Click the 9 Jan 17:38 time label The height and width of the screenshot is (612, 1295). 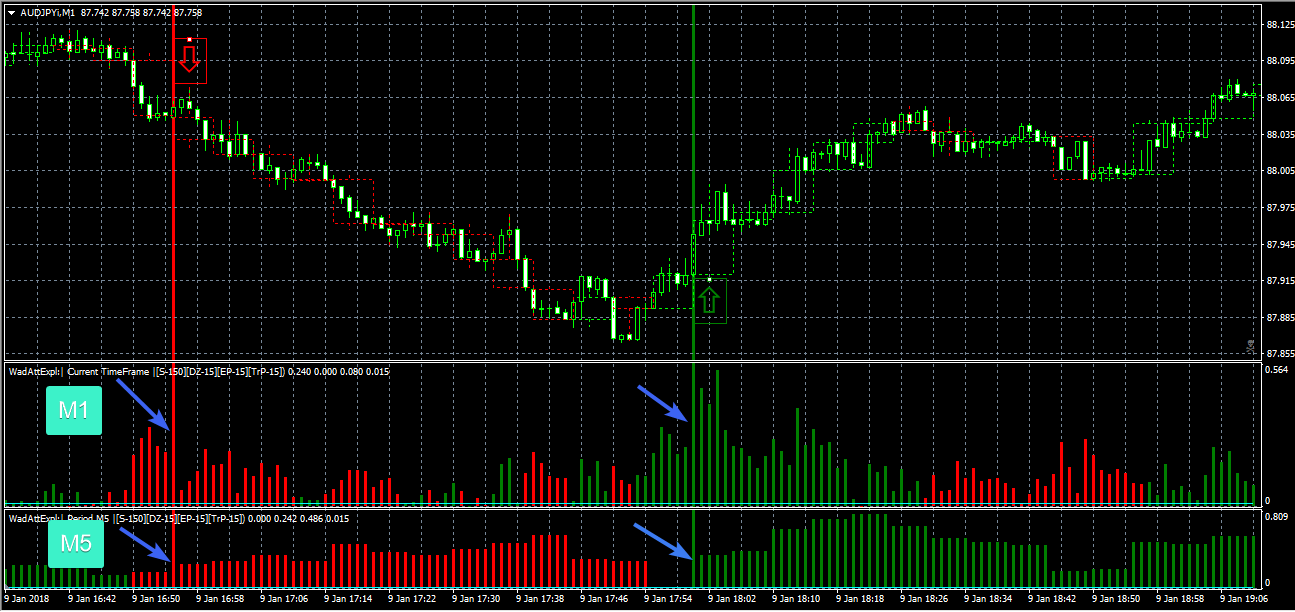(541, 599)
